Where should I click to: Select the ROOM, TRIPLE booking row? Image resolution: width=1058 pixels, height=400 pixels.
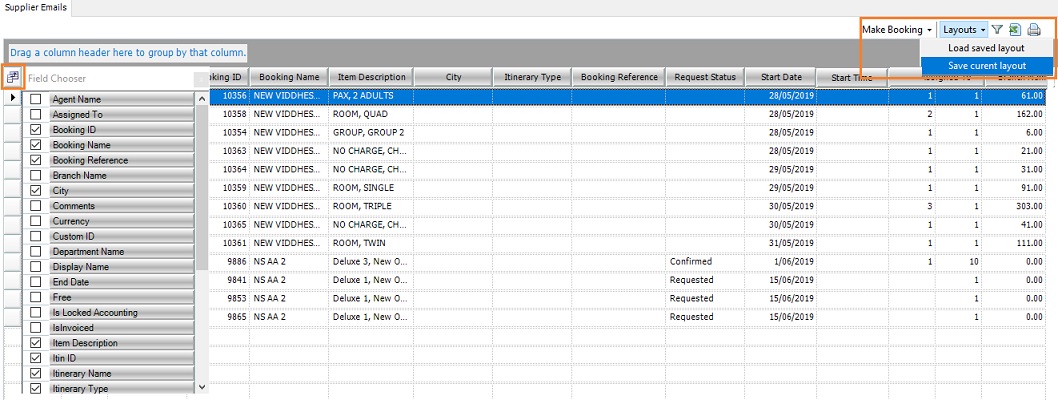369,206
